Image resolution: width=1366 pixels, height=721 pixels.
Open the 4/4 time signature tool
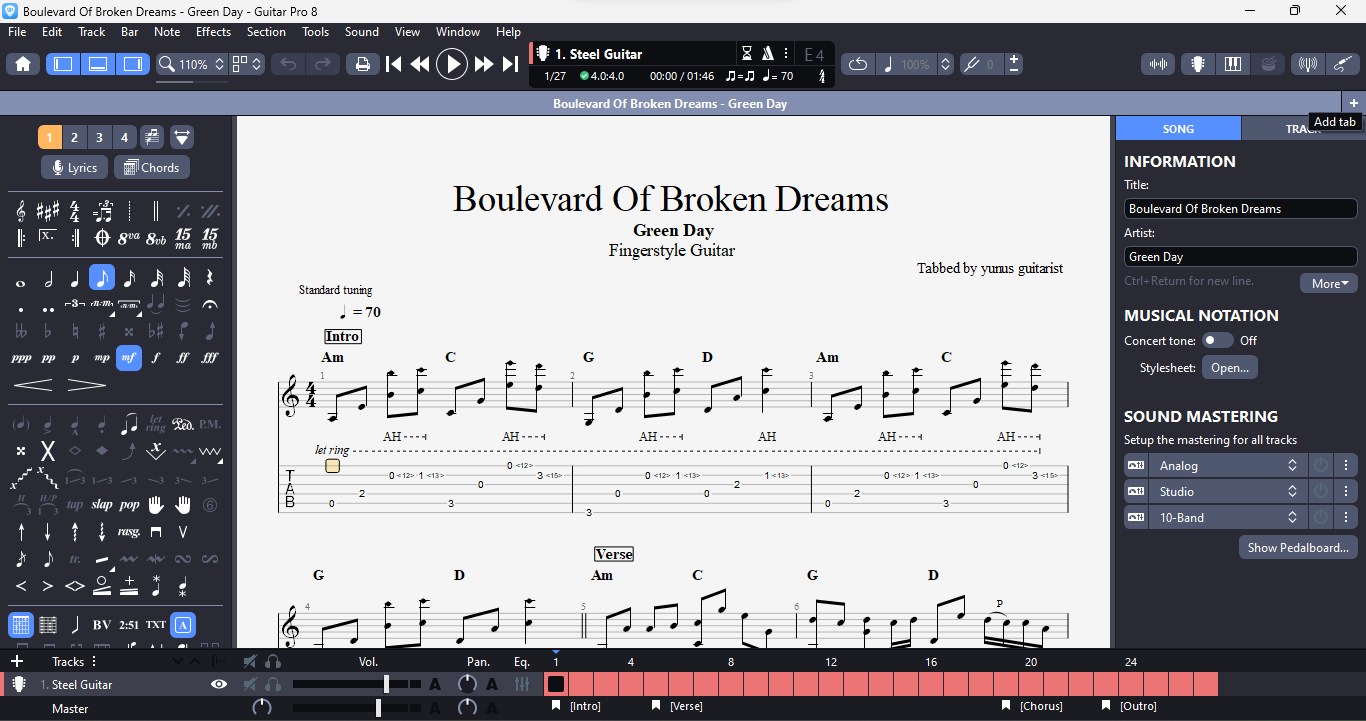(x=75, y=211)
